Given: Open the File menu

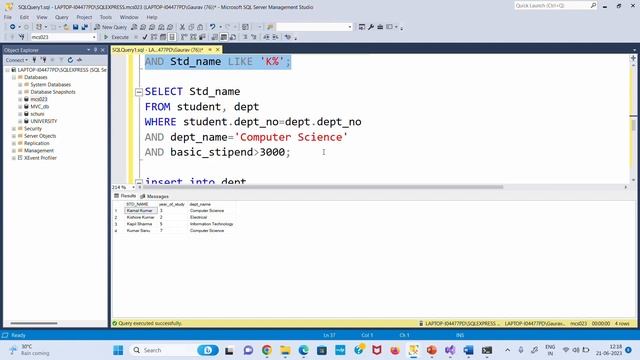Looking at the screenshot, I should (8, 17).
